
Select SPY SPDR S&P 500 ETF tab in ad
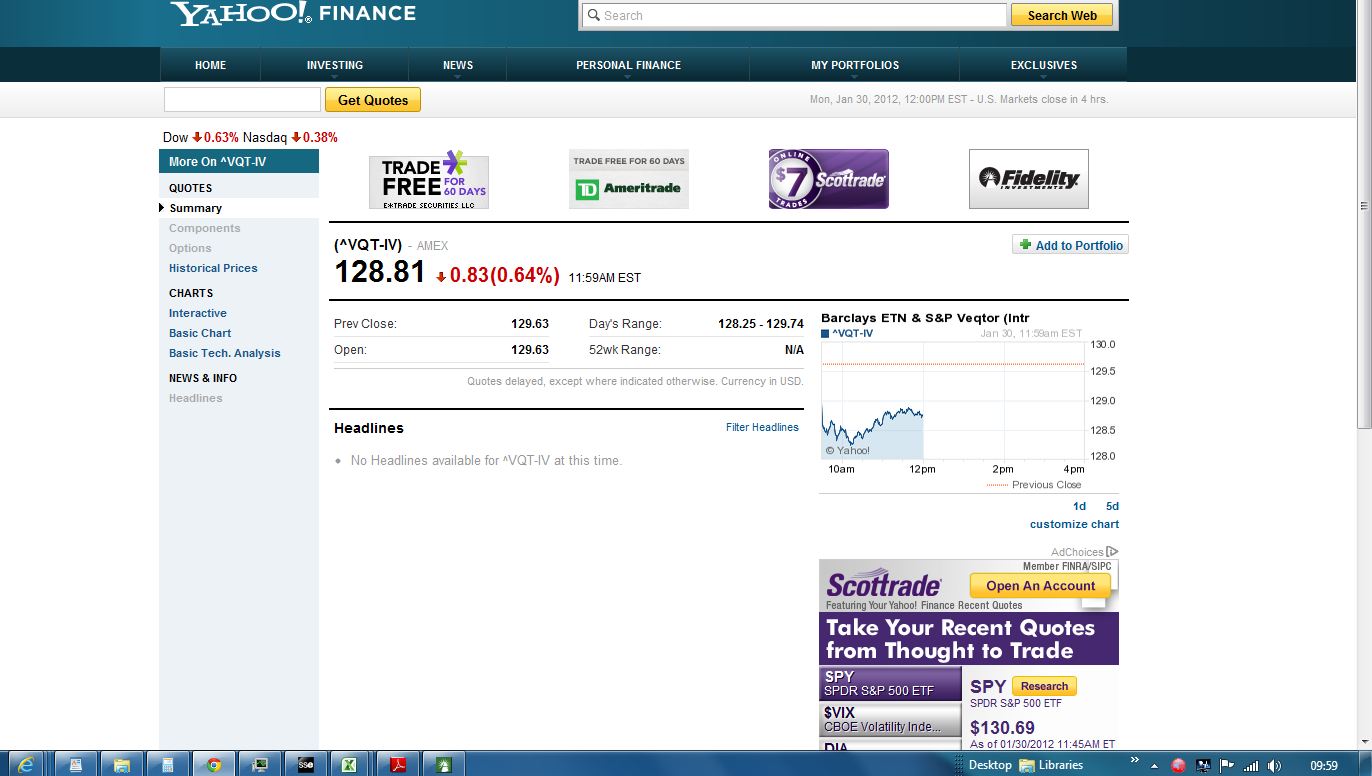[890, 684]
